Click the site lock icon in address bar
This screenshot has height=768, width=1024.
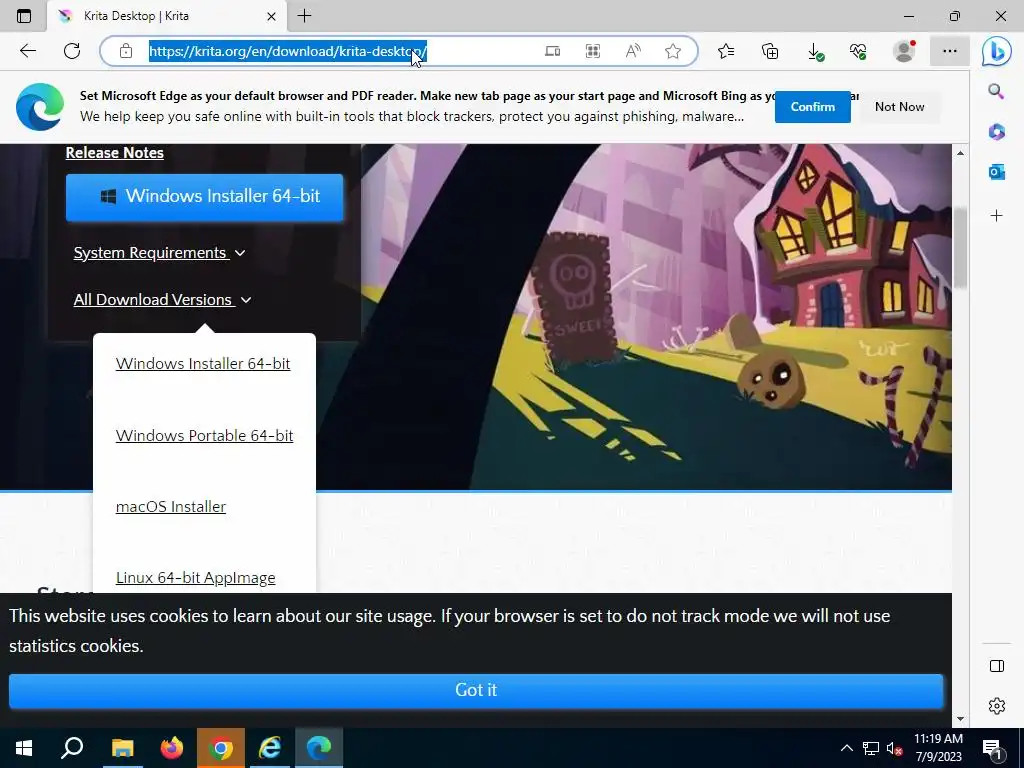click(x=126, y=51)
